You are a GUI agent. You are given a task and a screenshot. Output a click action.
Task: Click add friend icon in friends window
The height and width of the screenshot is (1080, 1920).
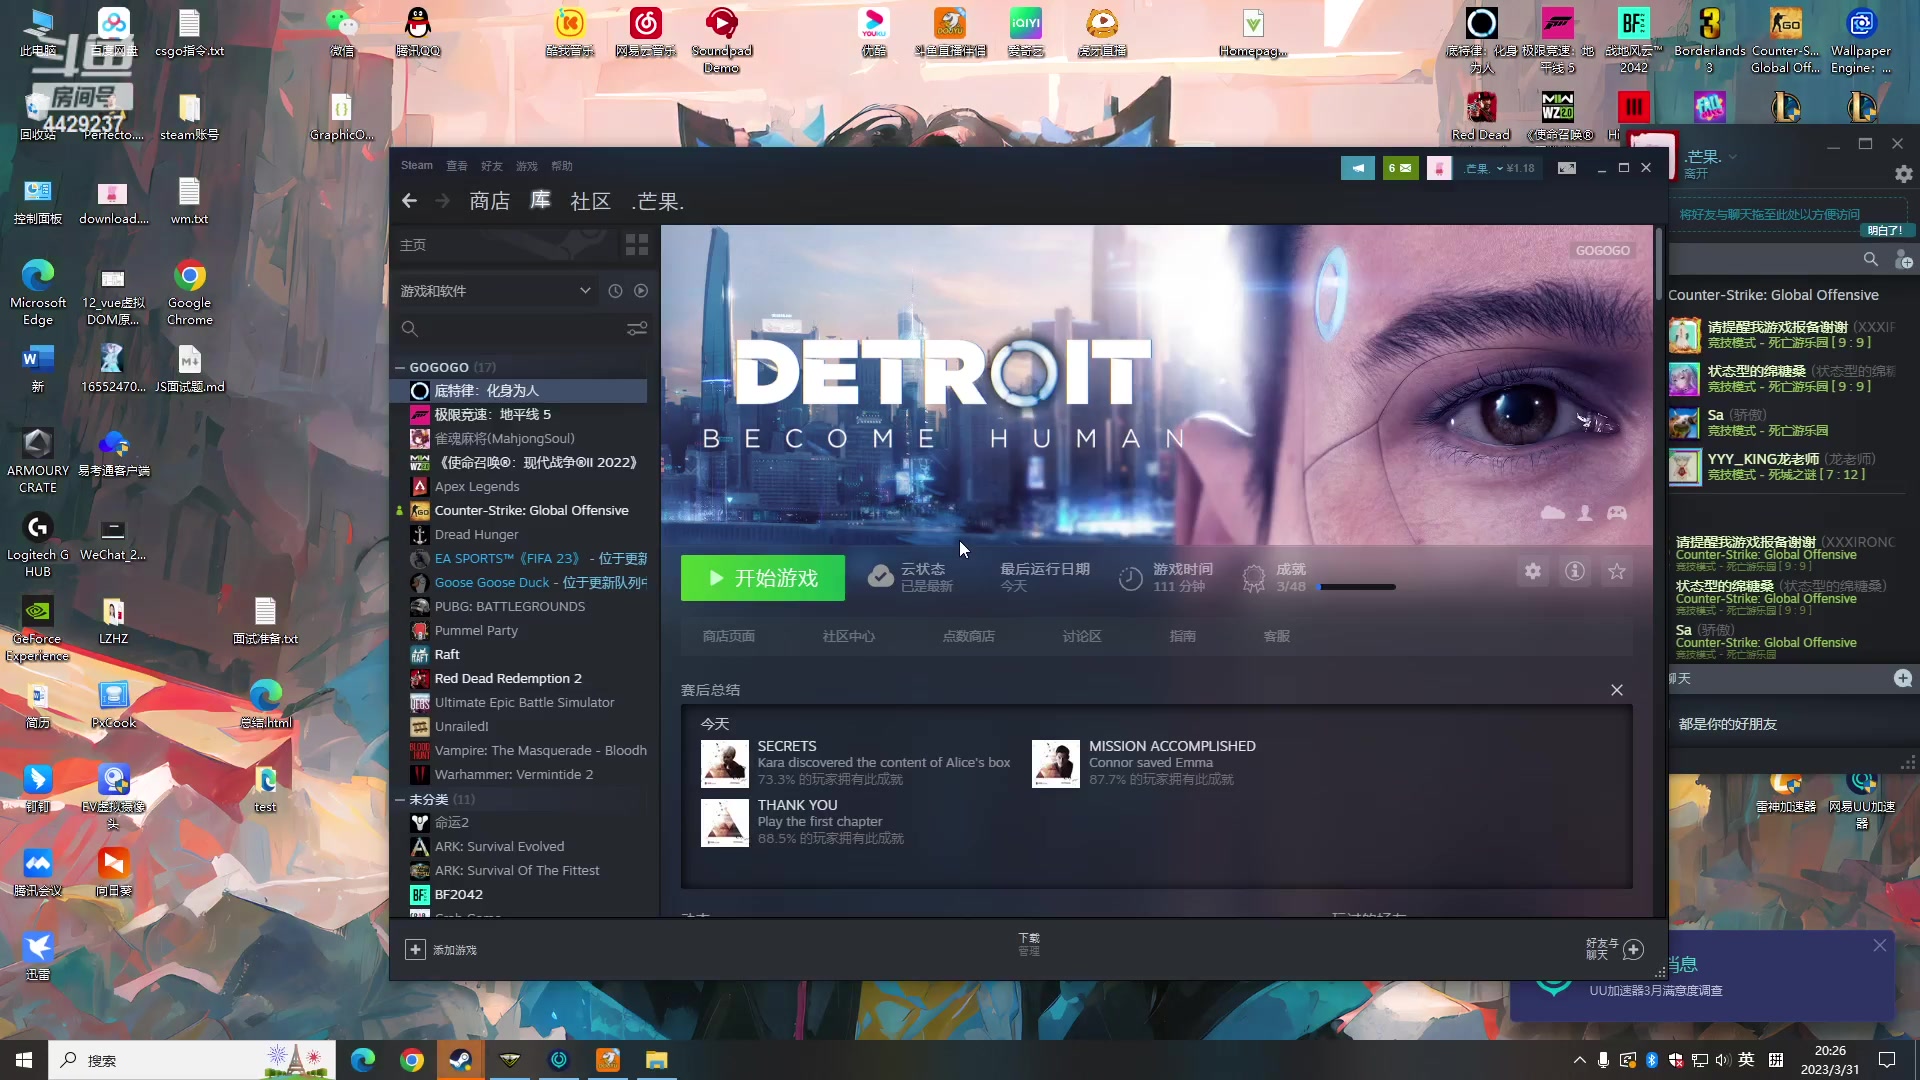[1904, 260]
